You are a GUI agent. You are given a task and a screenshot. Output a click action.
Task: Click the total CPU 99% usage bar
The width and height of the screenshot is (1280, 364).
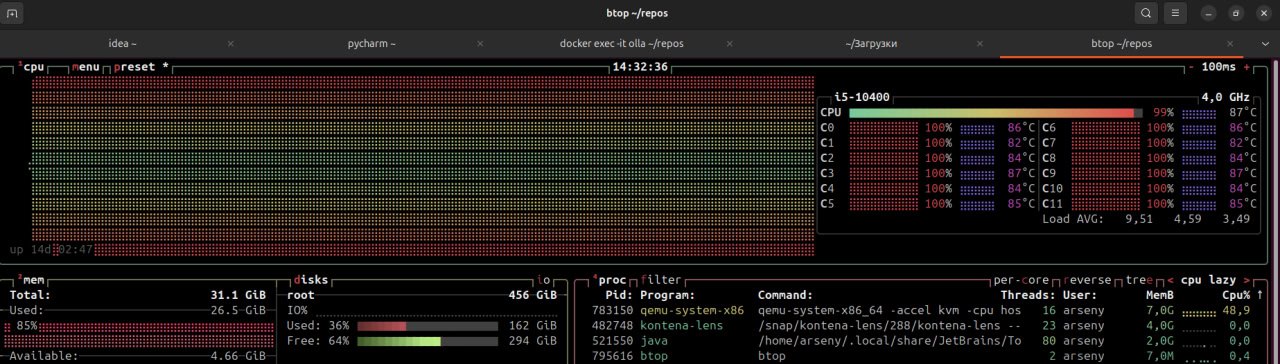[995, 113]
